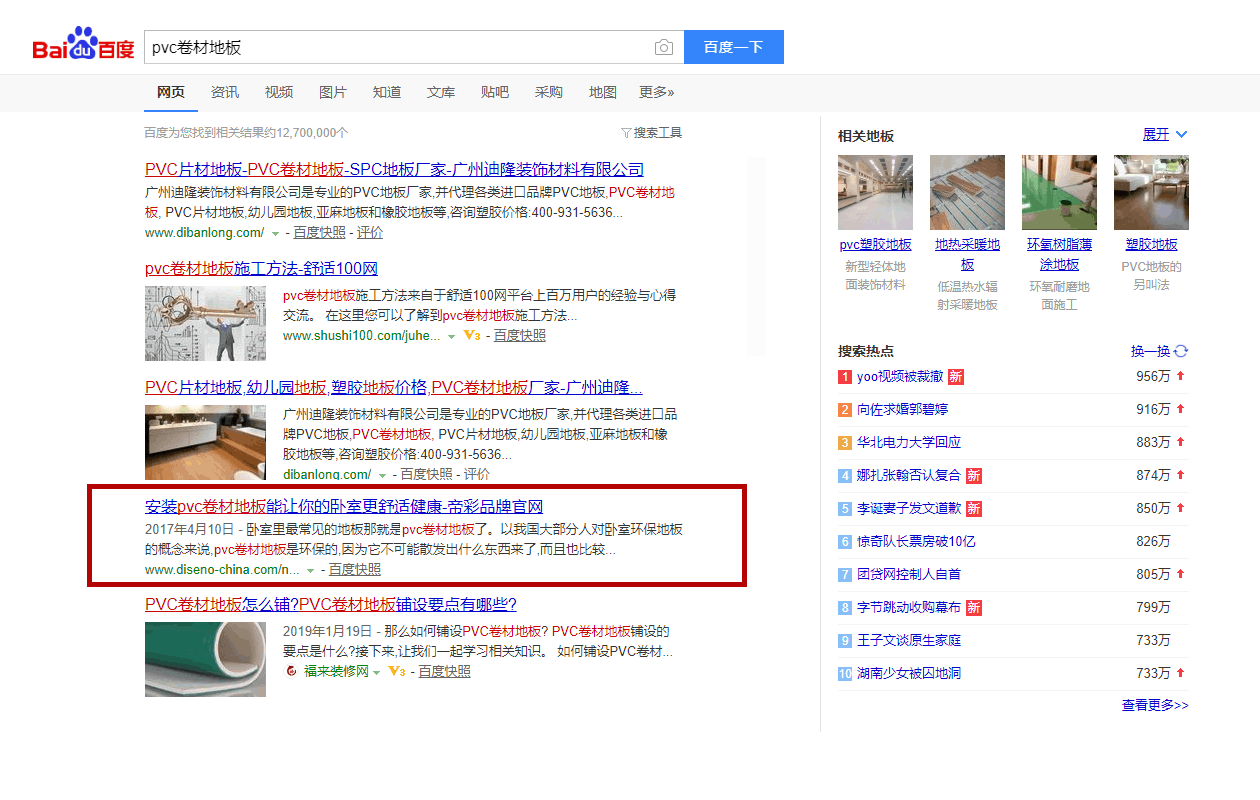Click the 塑胶地板 thumbnail image

[x=1151, y=193]
